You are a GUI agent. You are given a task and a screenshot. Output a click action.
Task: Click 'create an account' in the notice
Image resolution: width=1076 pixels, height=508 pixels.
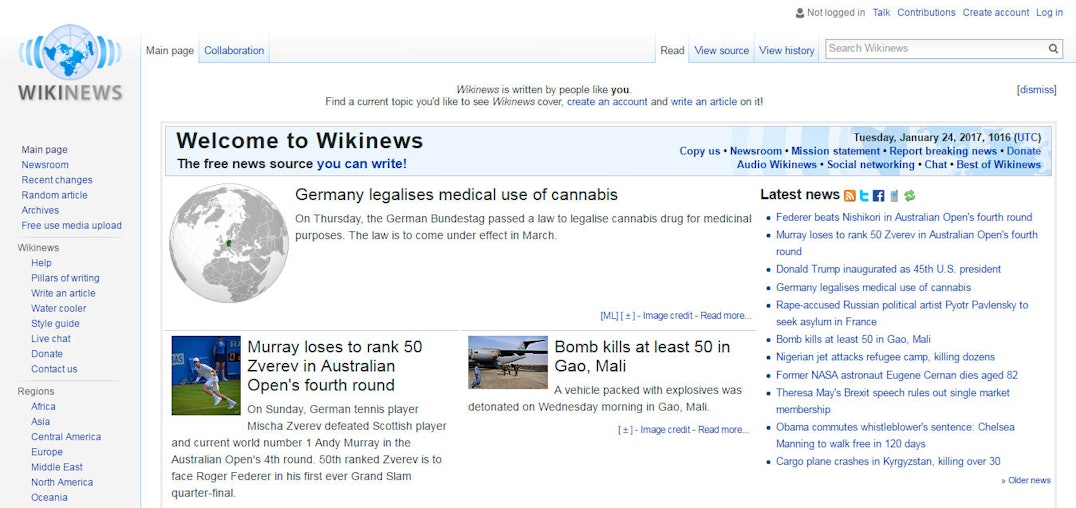point(607,102)
